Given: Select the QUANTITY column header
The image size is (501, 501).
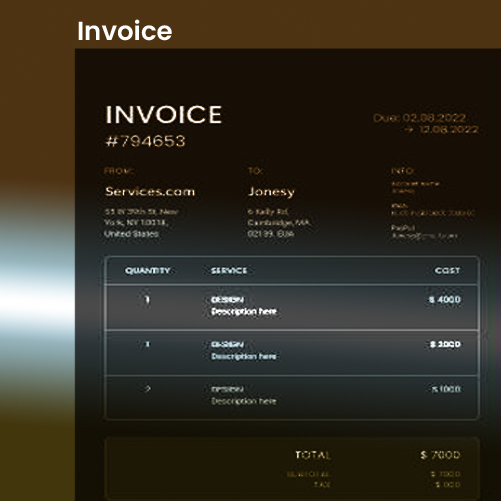Looking at the screenshot, I should [148, 270].
